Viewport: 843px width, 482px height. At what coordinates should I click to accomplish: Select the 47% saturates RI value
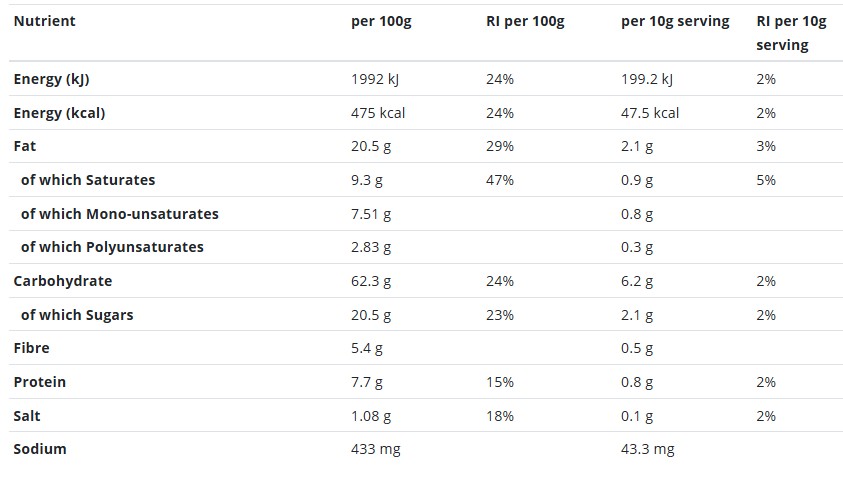pos(500,180)
